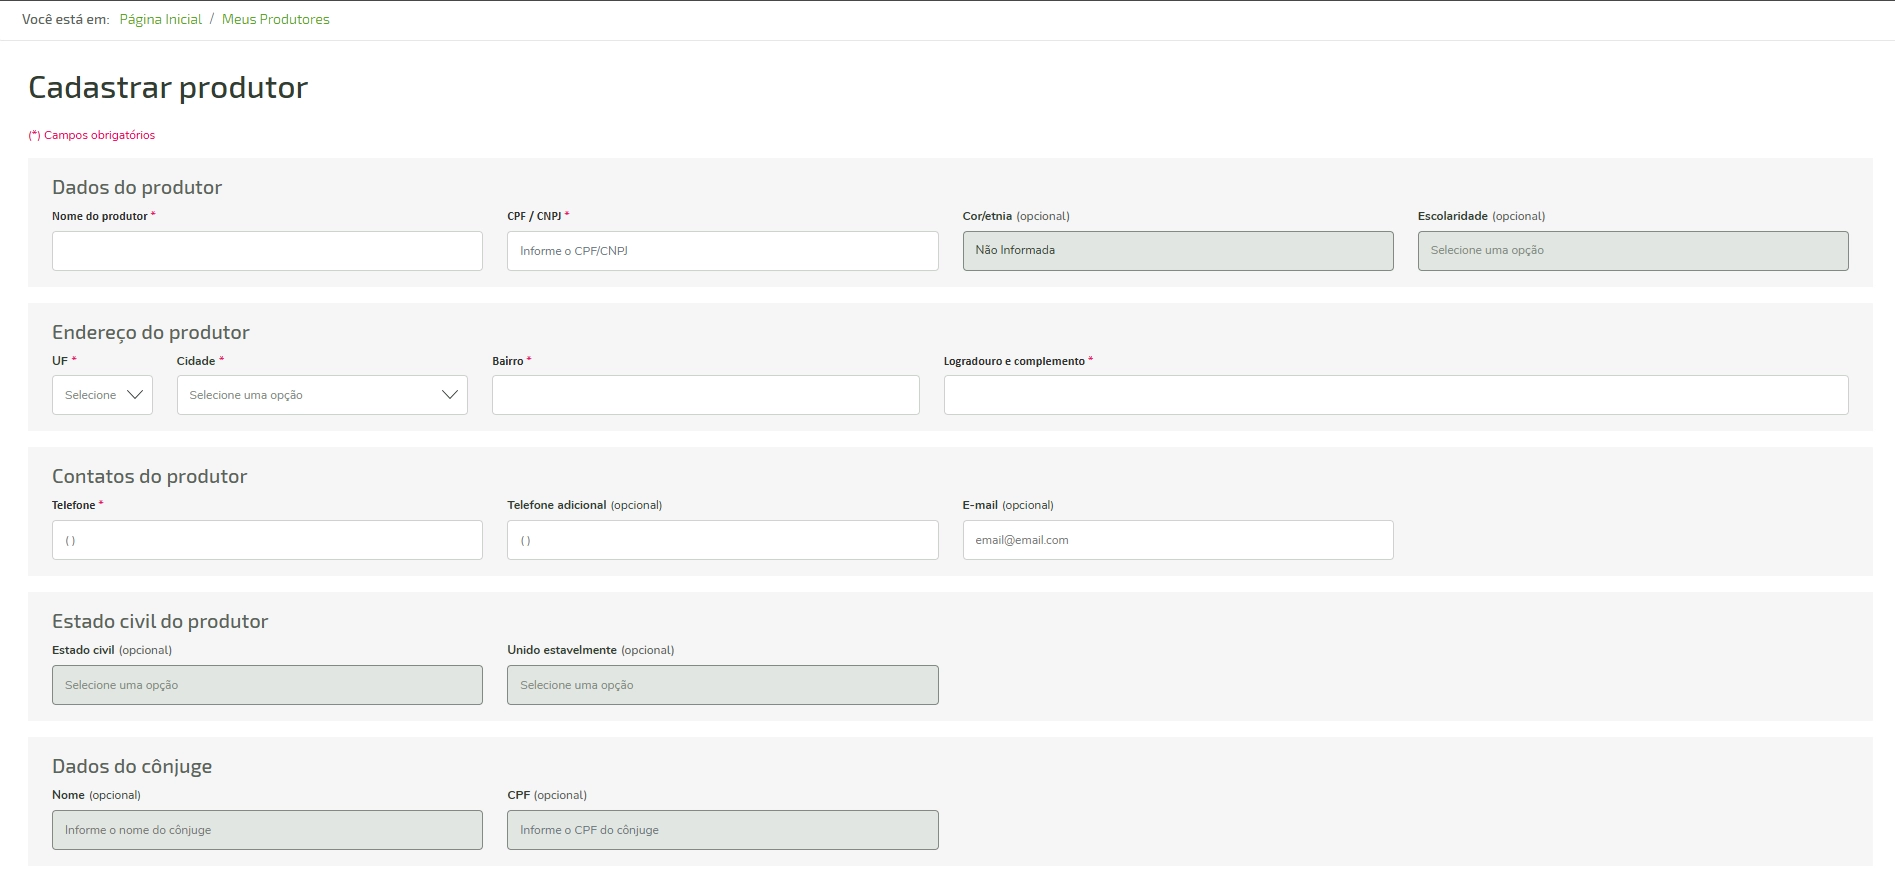This screenshot has width=1895, height=882.
Task: Click the spouse CPF input field
Action: [722, 830]
